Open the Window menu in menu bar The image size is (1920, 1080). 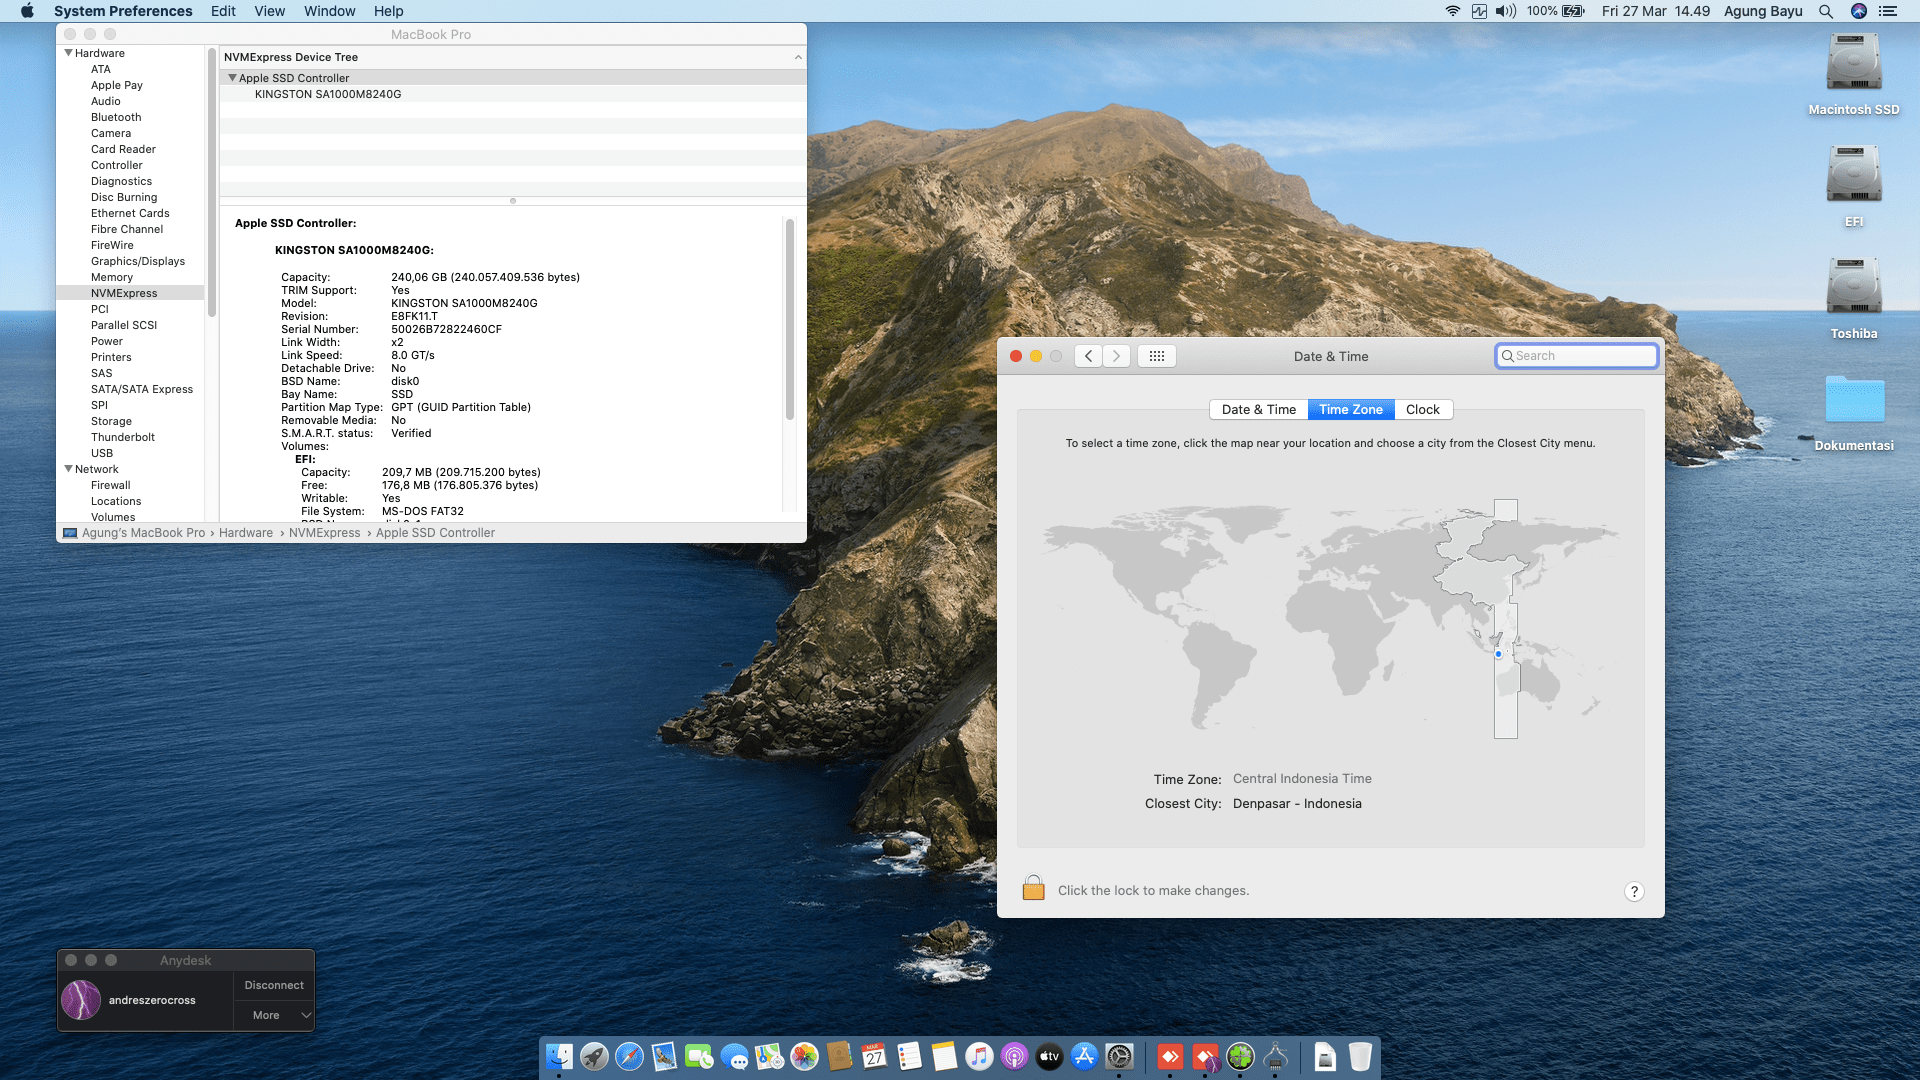(329, 11)
